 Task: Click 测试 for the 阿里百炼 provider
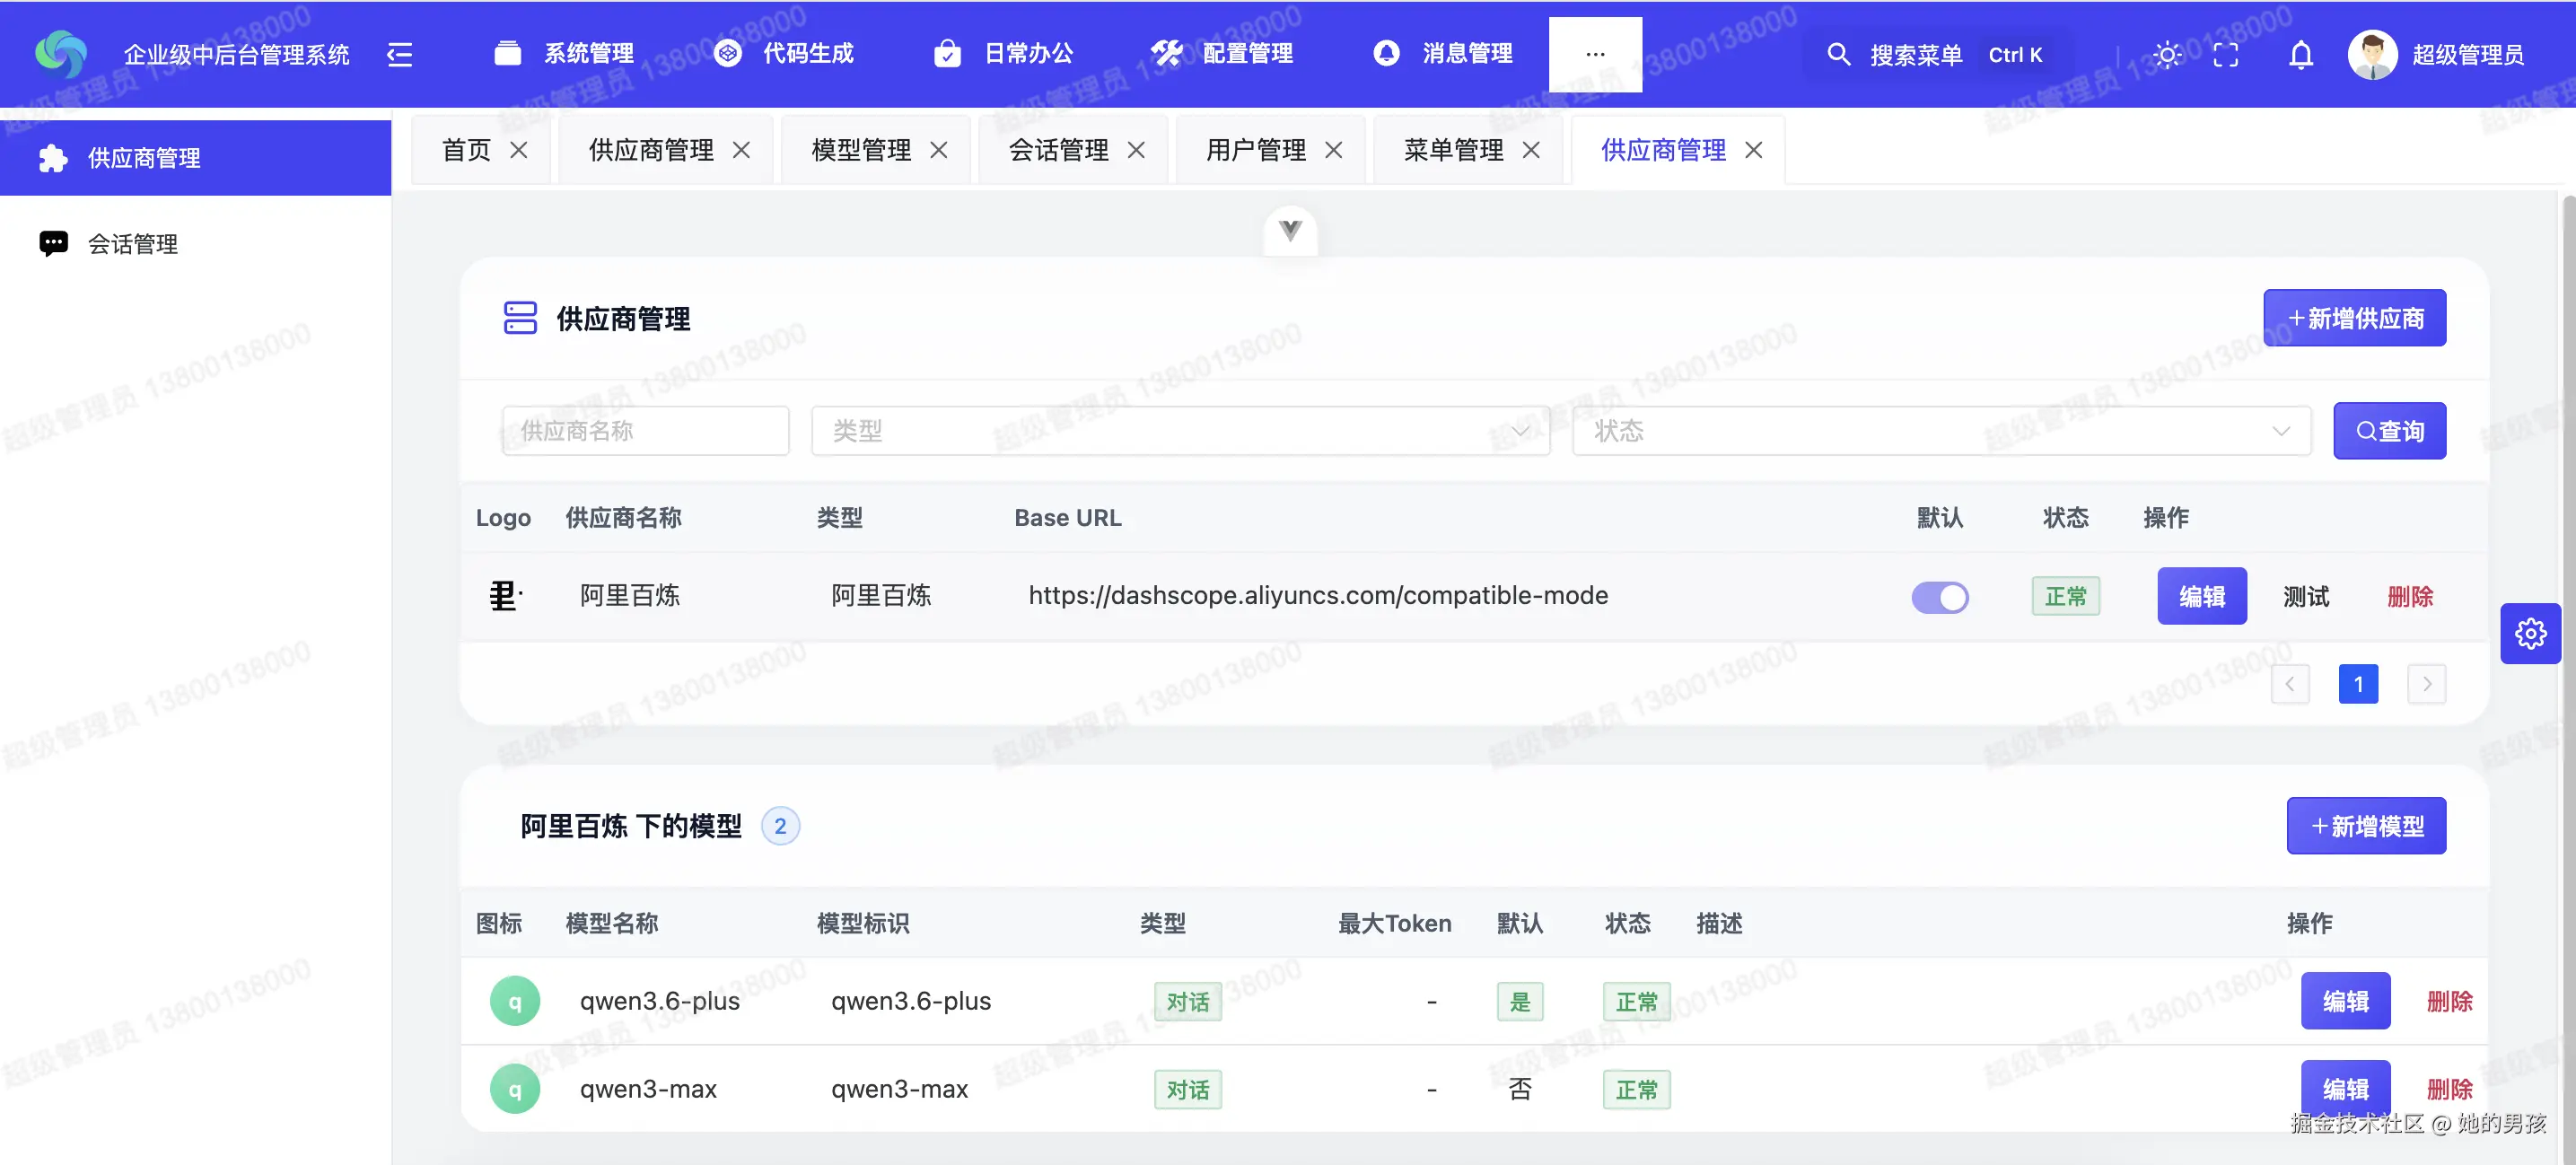point(2306,597)
